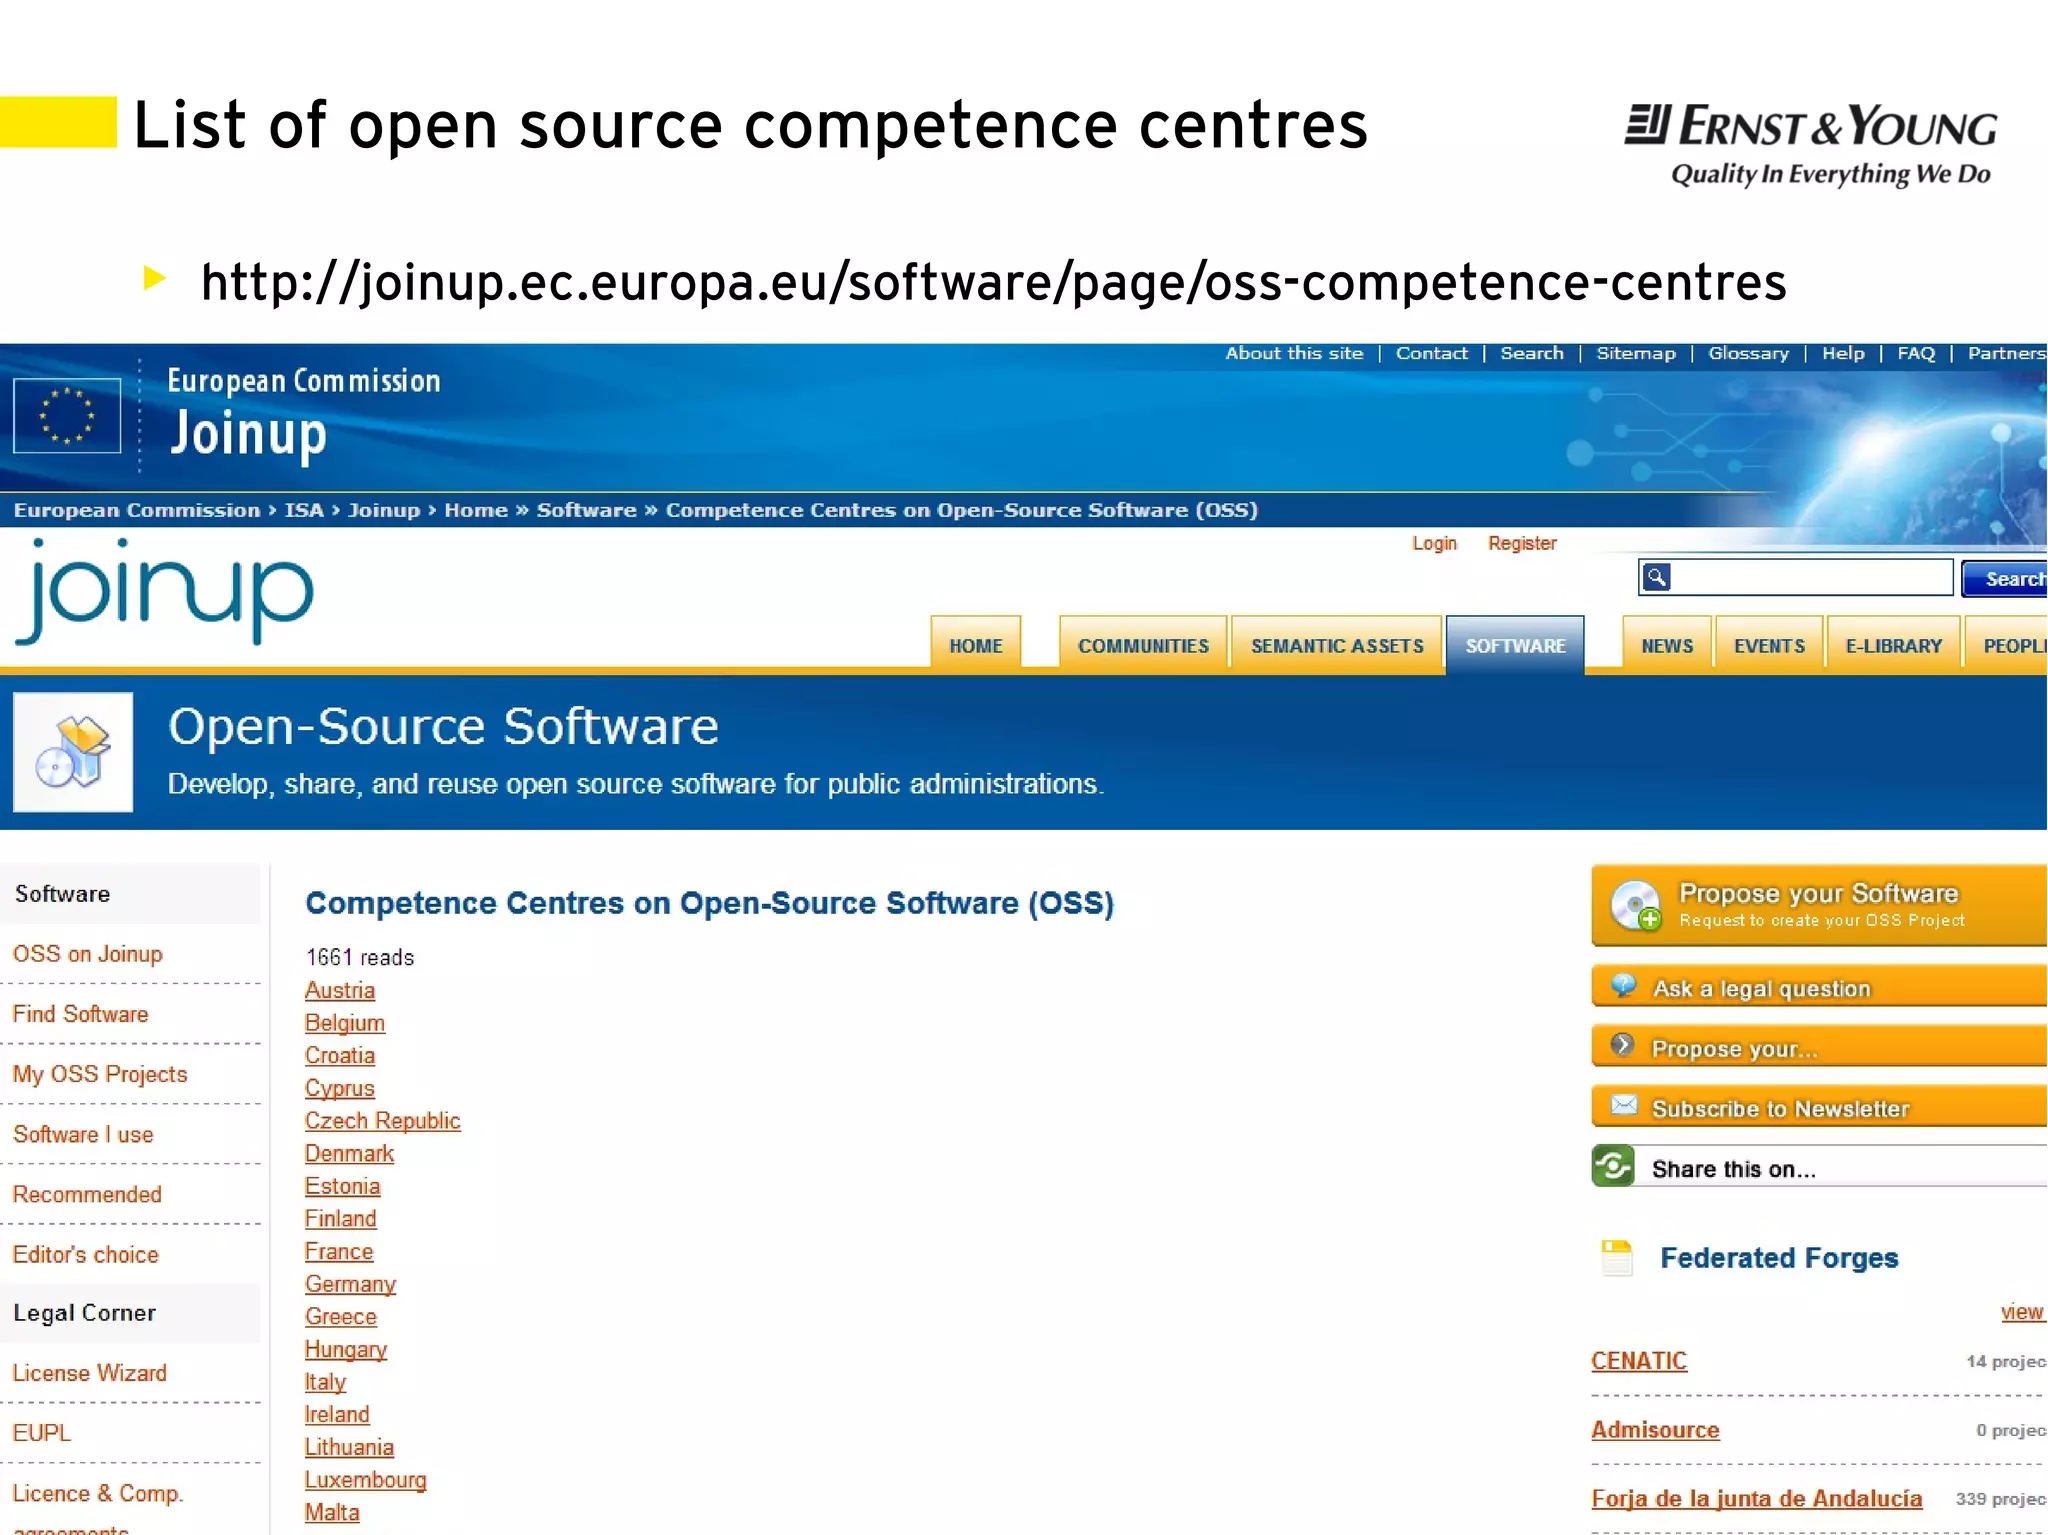2048x1535 pixels.
Task: Open the CENATIC forge link
Action: (1639, 1361)
